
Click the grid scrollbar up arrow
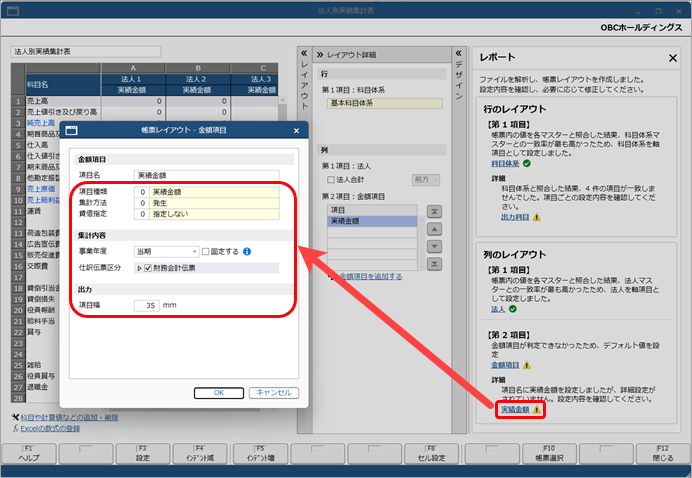(x=283, y=101)
